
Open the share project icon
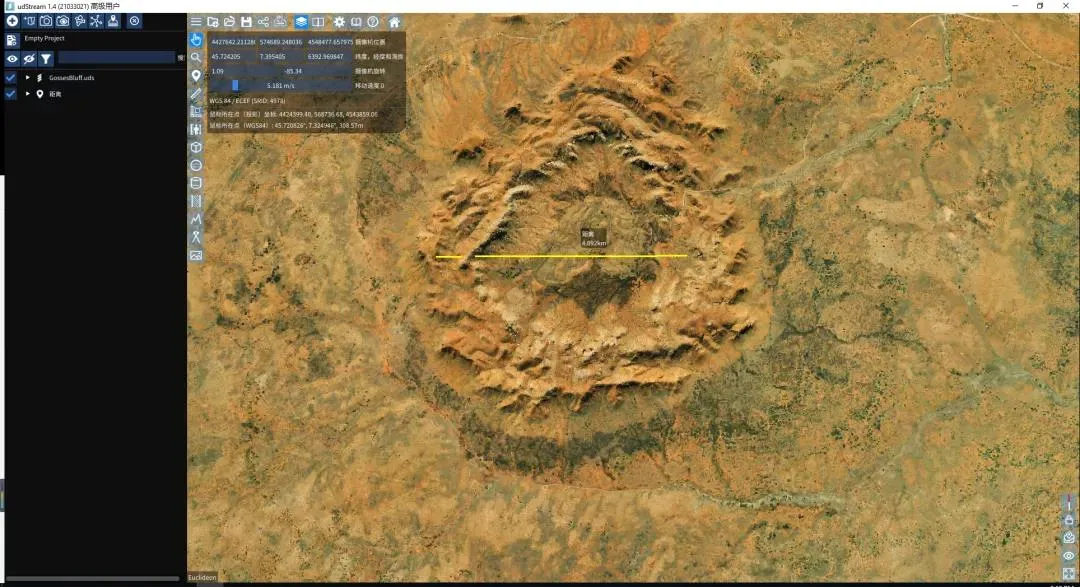(x=263, y=22)
